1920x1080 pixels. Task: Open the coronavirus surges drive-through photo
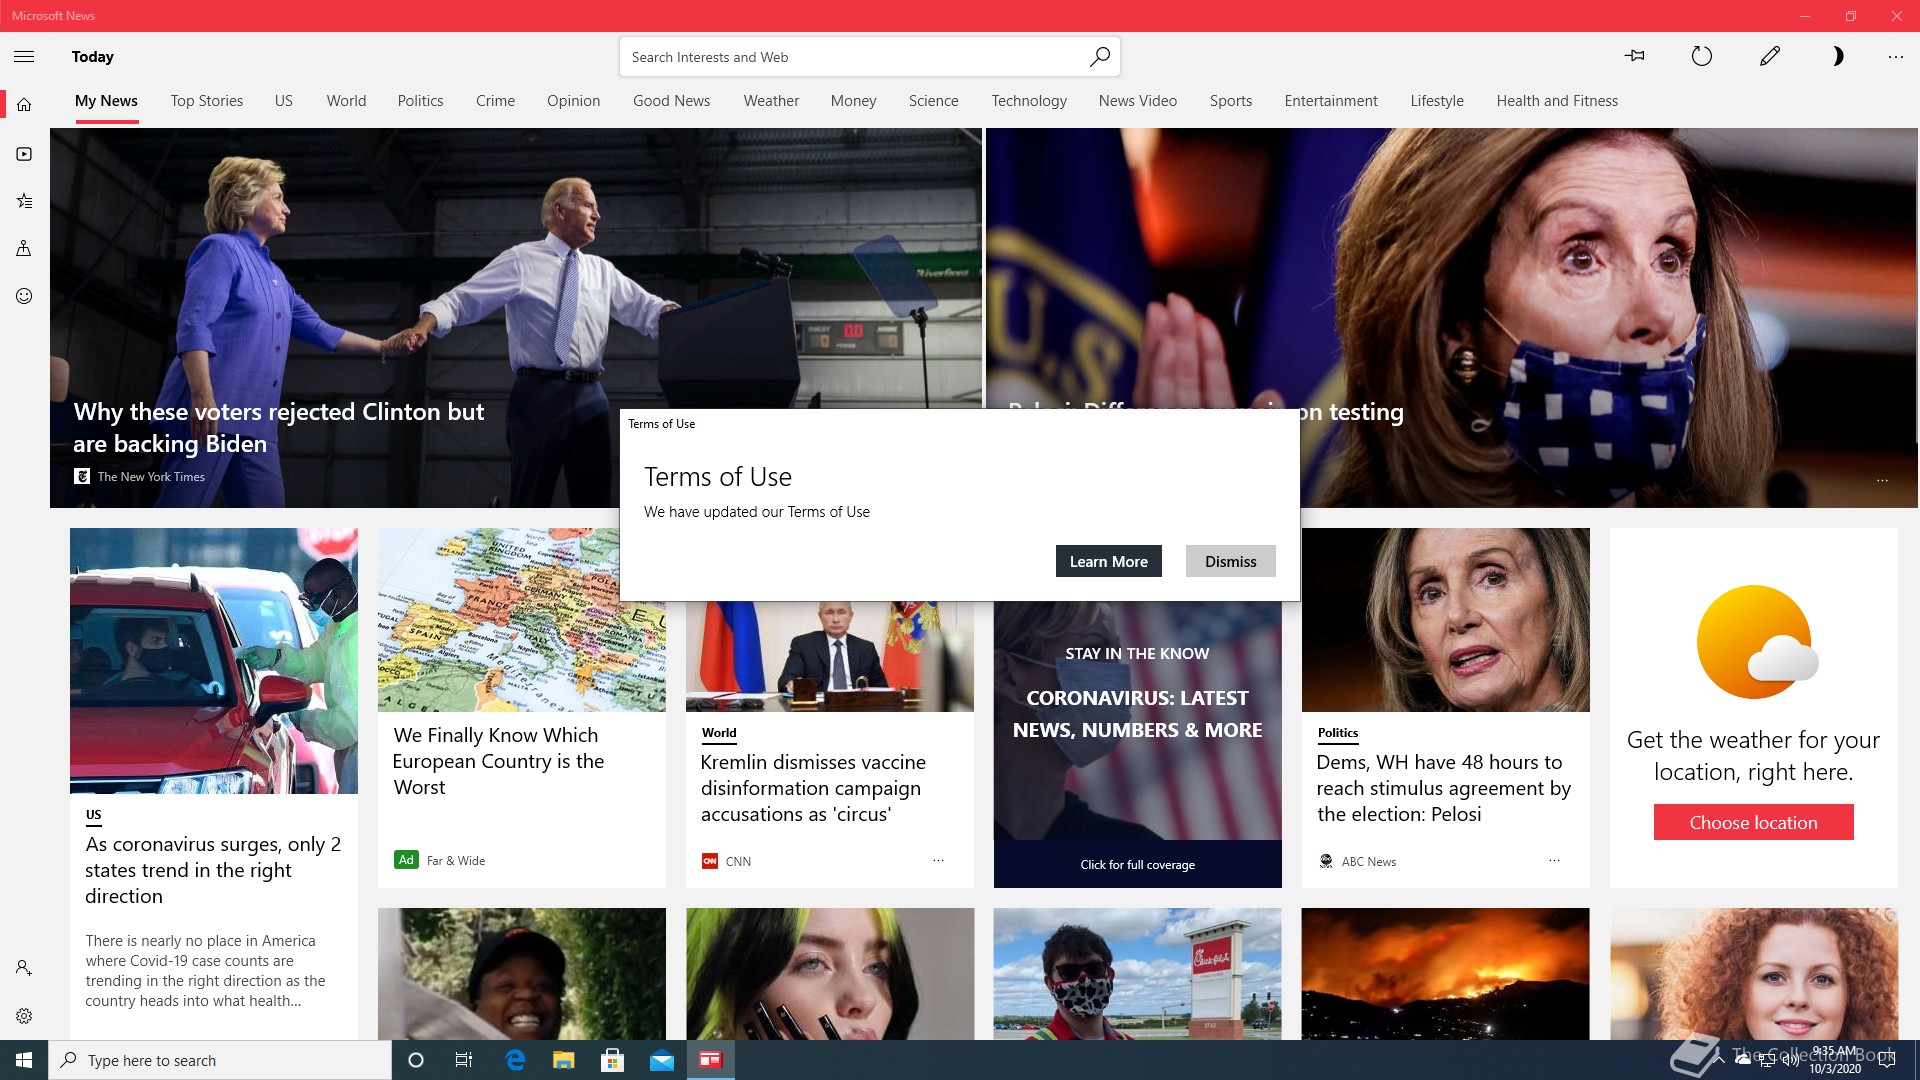click(214, 661)
